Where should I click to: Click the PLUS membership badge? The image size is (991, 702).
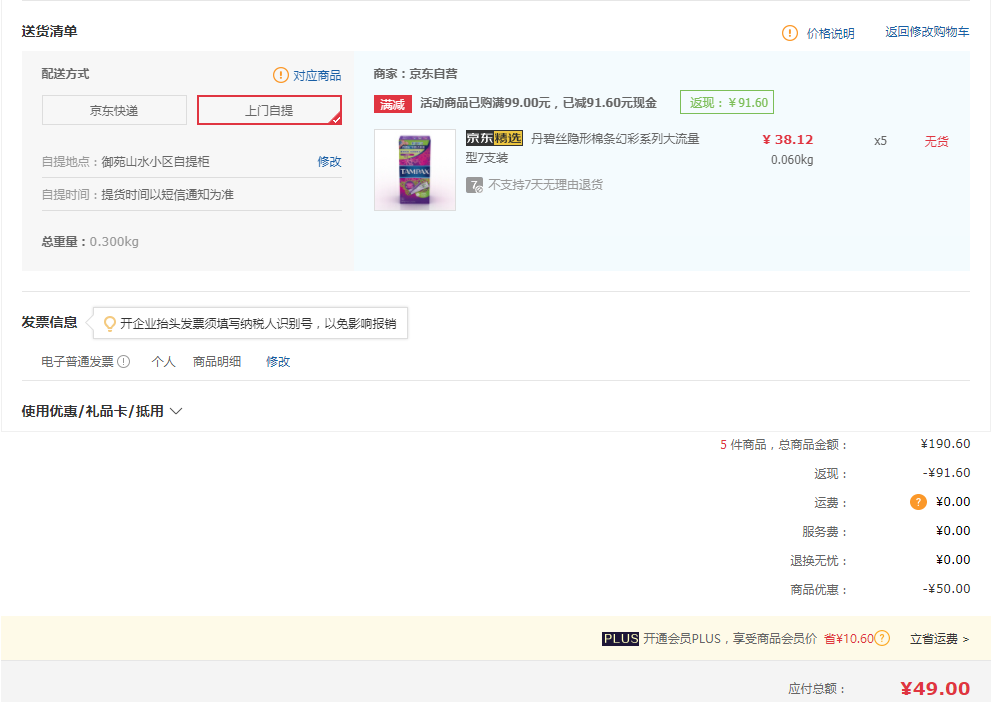pos(620,639)
